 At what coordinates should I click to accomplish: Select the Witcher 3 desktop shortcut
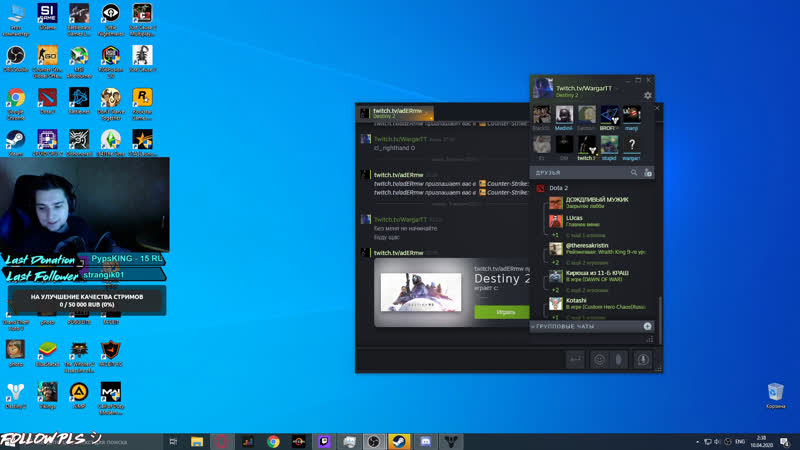79,357
